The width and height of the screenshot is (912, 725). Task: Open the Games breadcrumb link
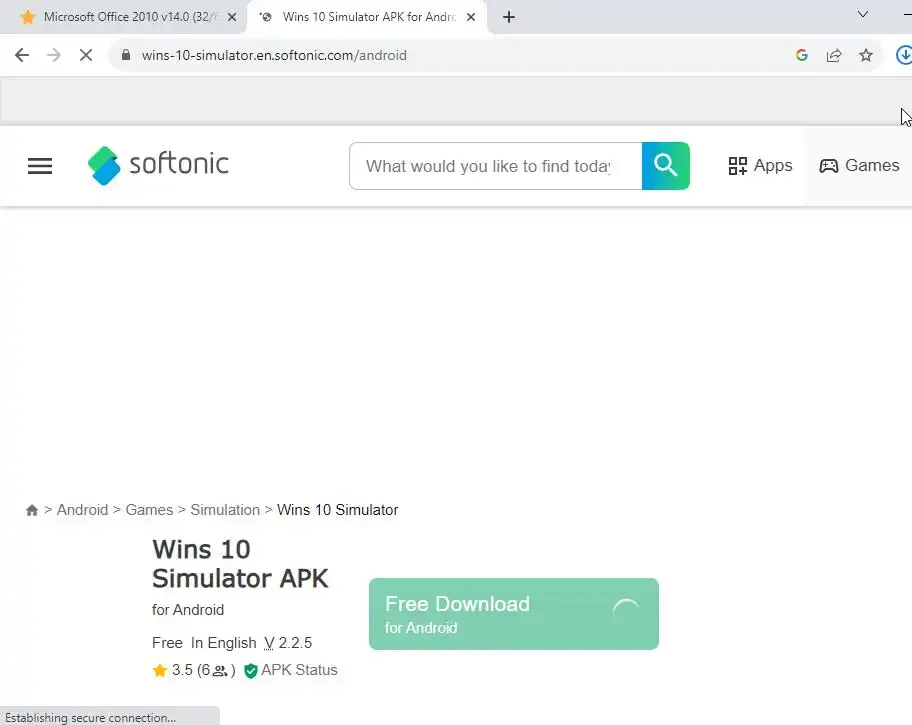click(x=149, y=510)
